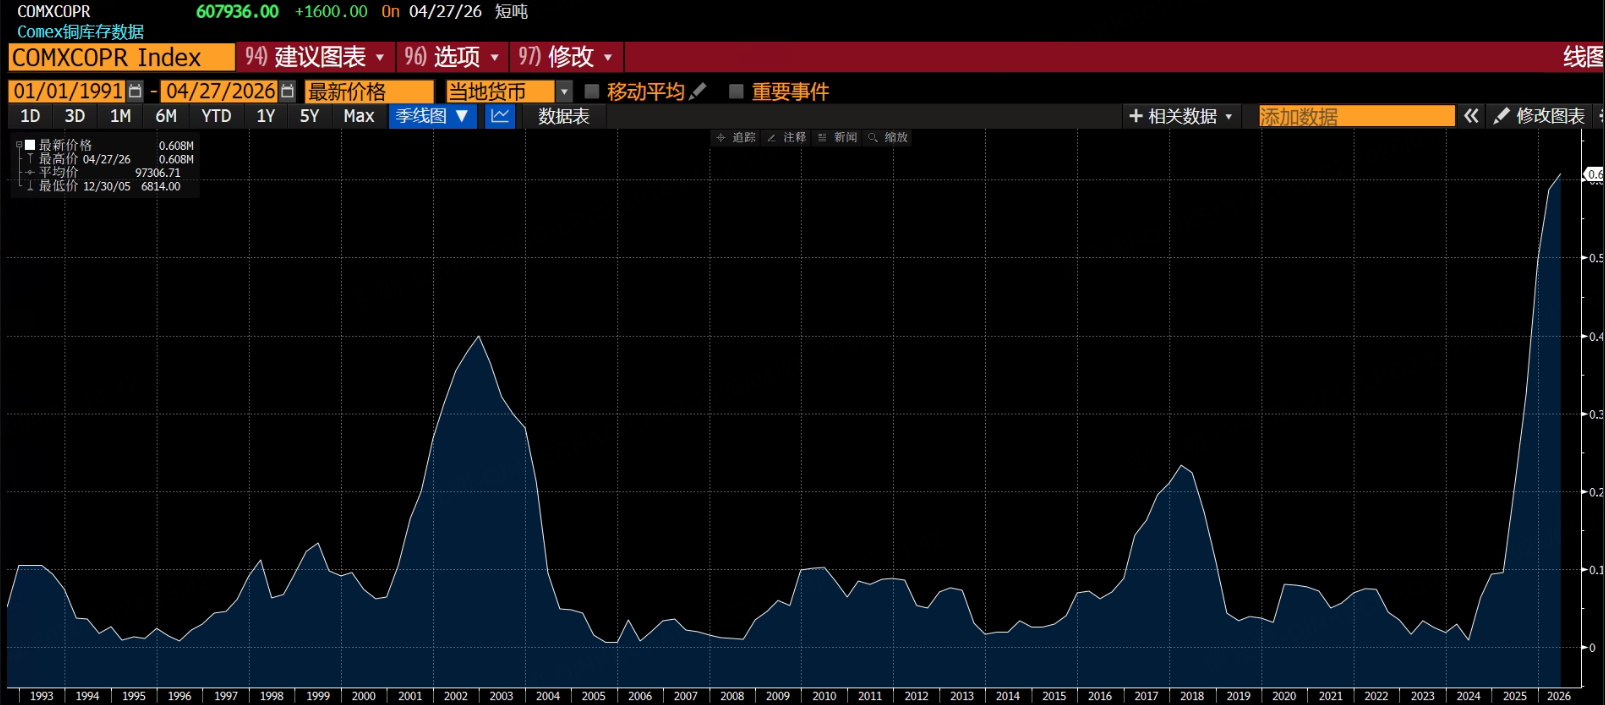Screen dimensions: 1605x705
Task: Open the 96) 选项 dropdown
Action: (451, 57)
